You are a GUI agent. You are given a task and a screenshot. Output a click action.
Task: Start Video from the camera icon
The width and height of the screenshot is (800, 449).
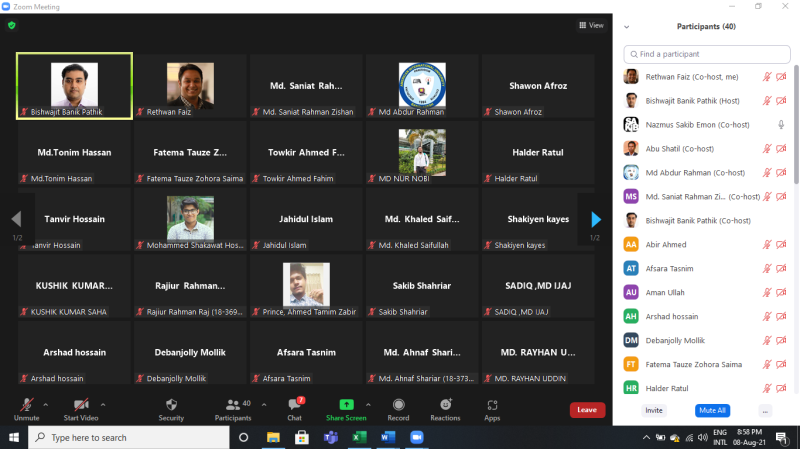pyautogui.click(x=80, y=405)
